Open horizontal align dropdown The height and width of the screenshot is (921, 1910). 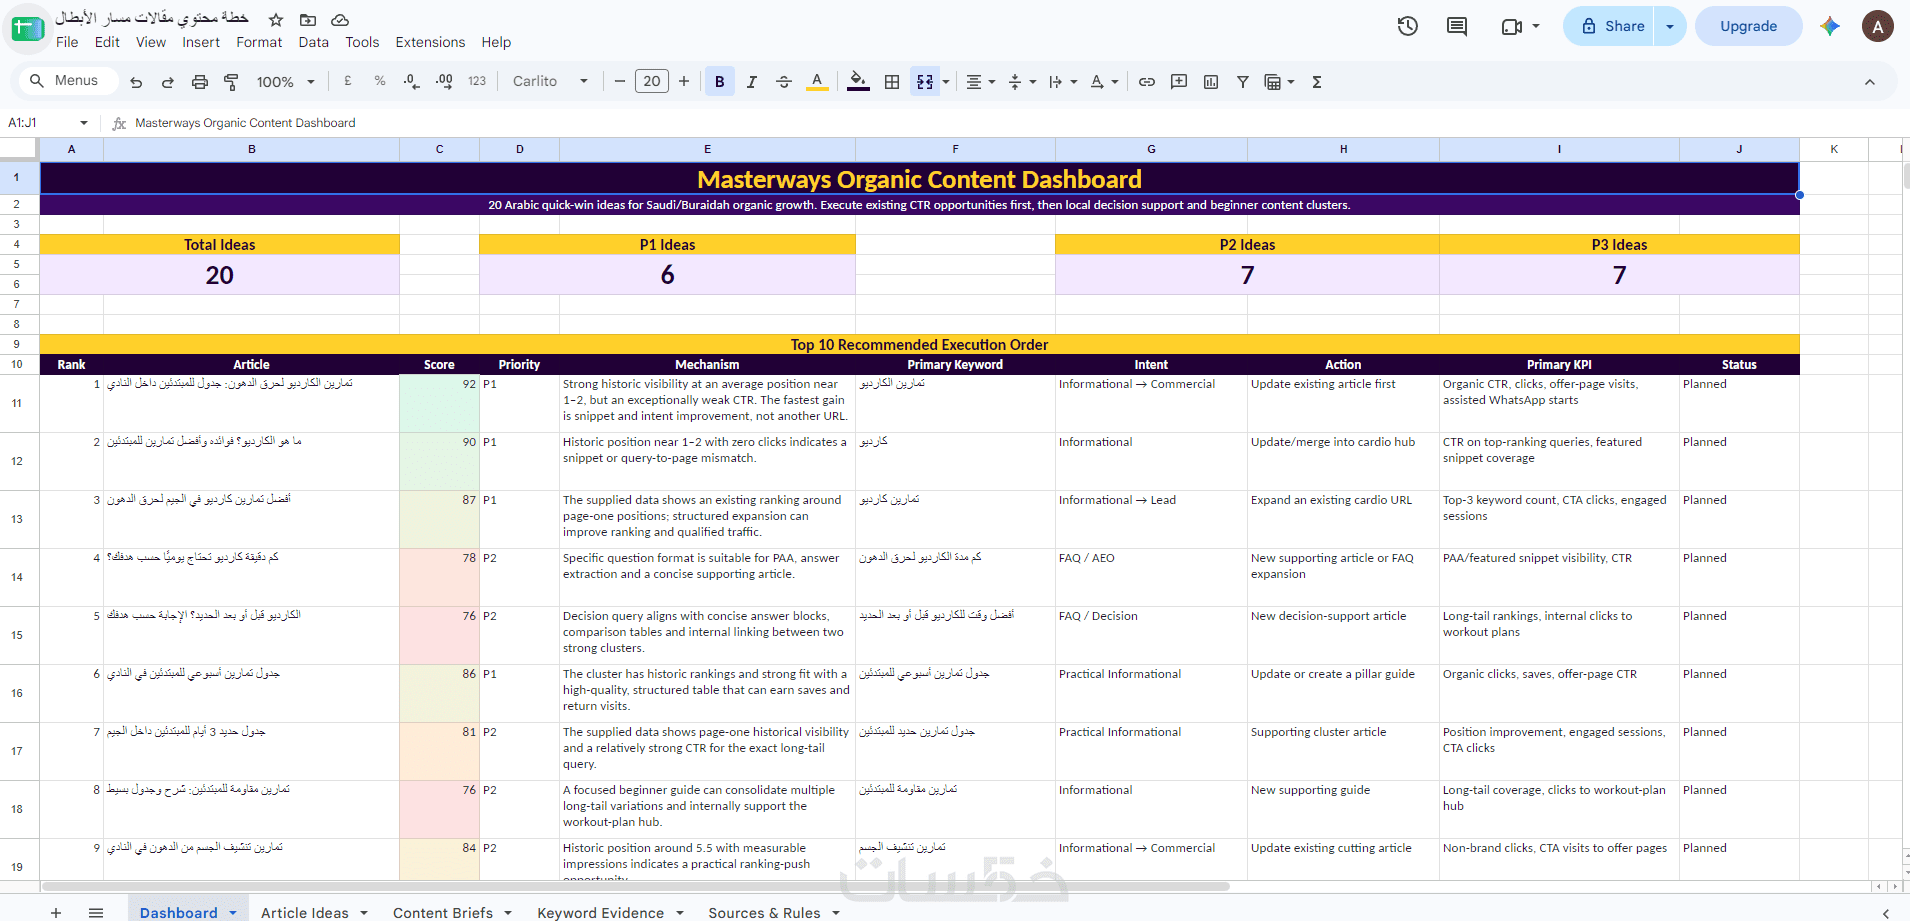tap(980, 82)
